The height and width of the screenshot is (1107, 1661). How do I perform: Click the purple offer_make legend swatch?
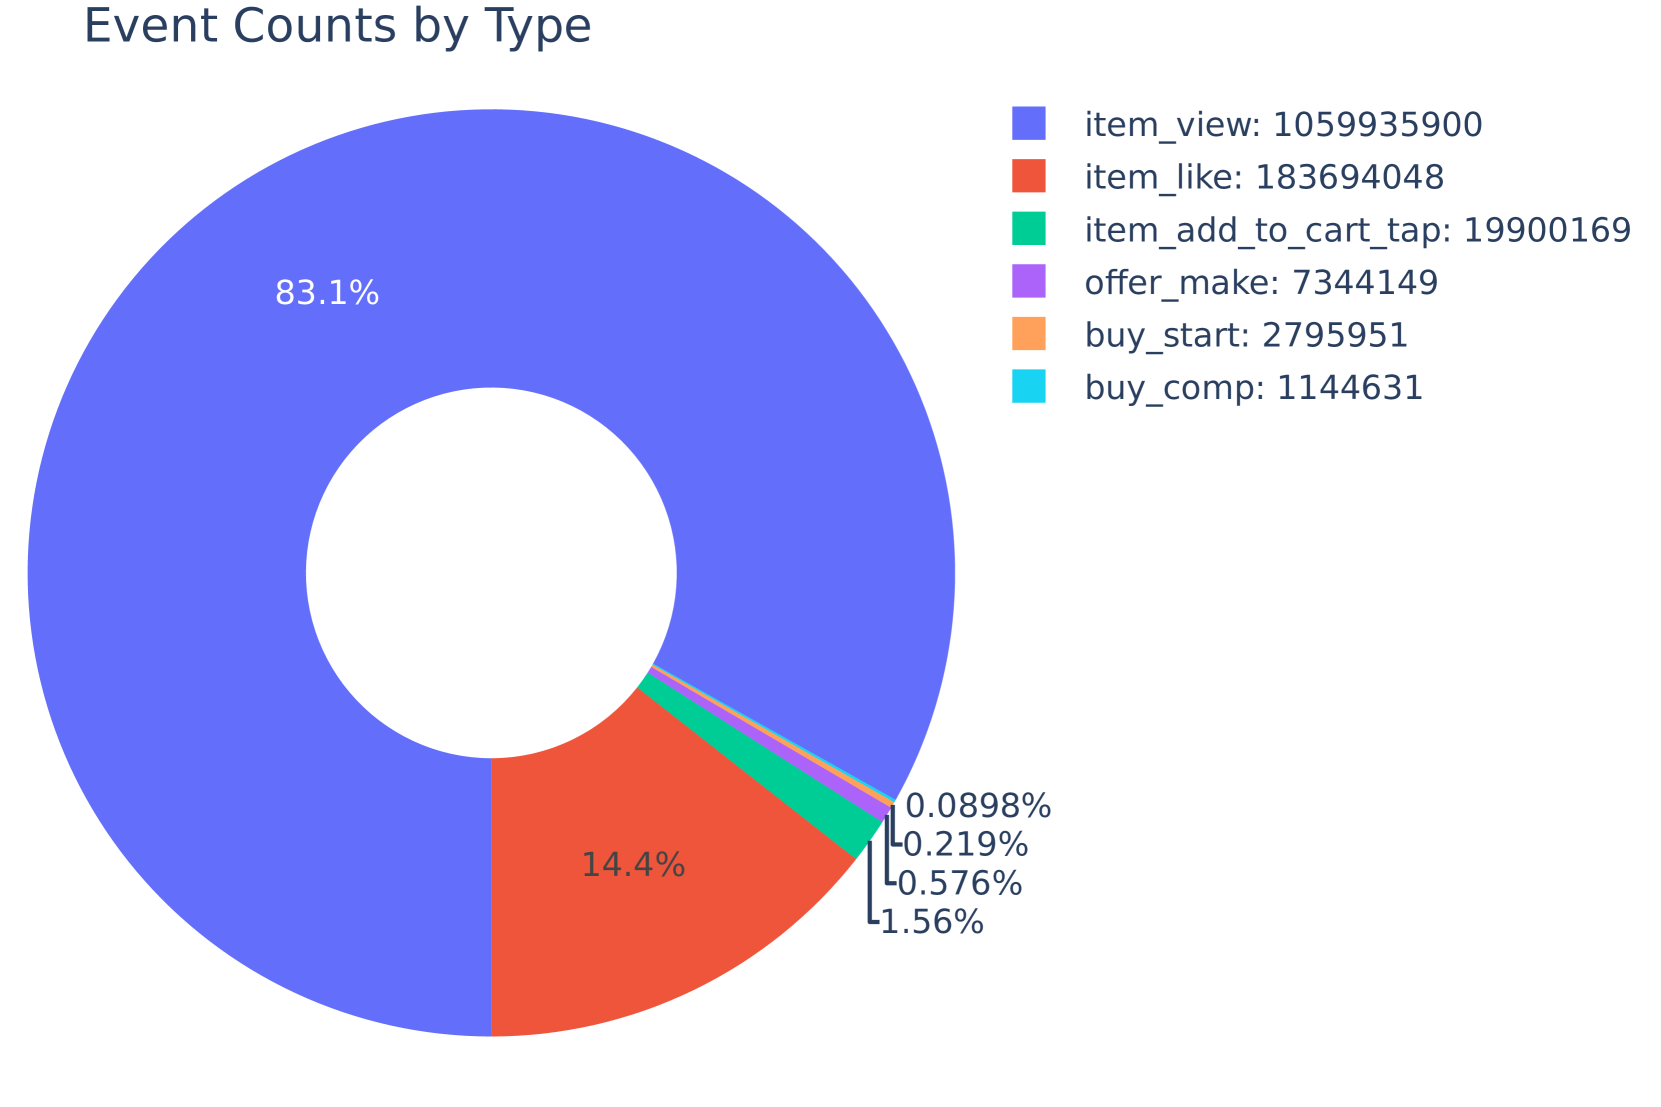[1029, 282]
